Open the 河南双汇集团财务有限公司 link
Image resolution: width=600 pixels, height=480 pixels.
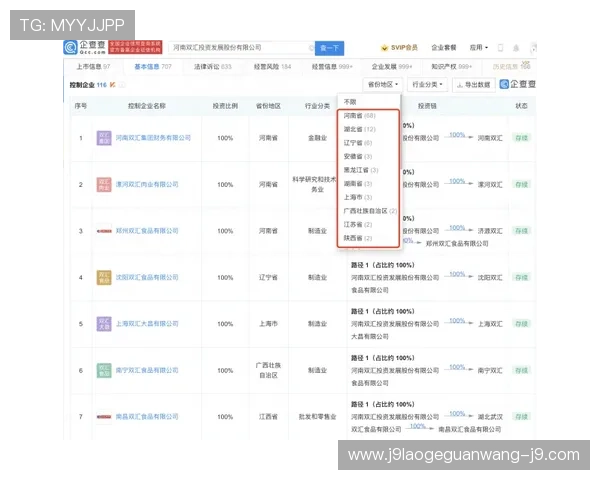tap(153, 138)
